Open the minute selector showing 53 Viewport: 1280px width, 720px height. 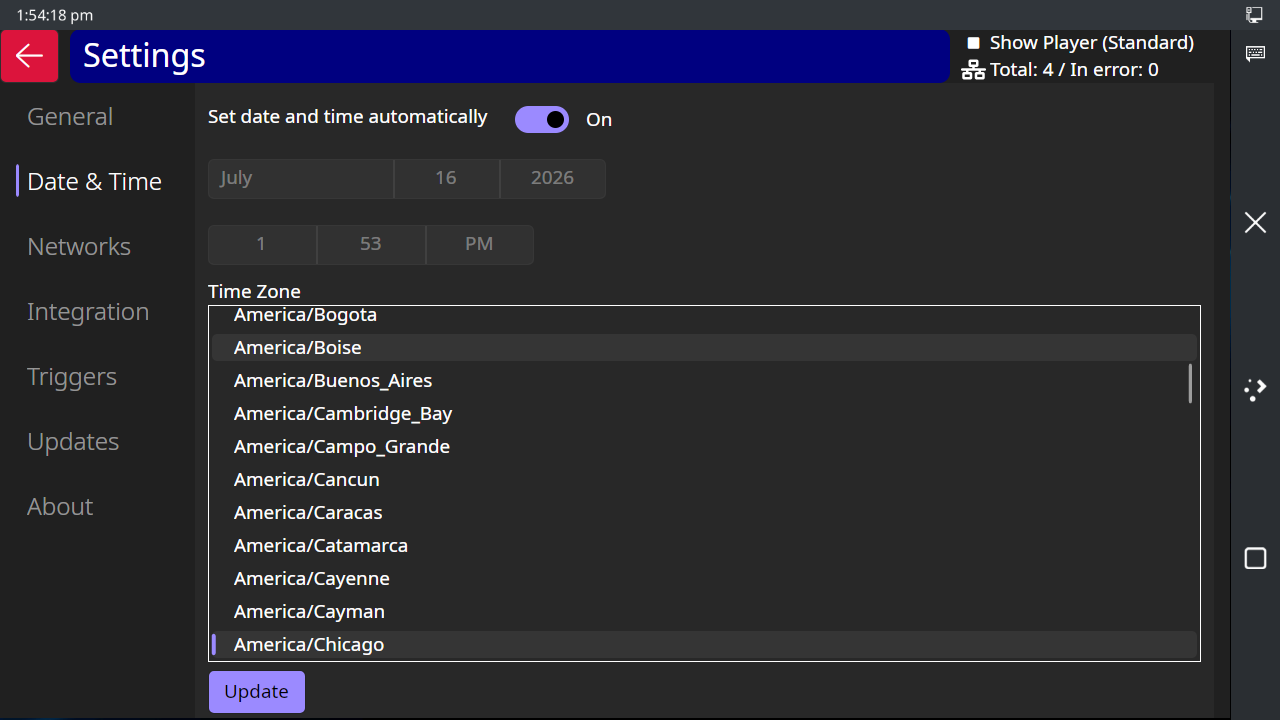point(371,245)
